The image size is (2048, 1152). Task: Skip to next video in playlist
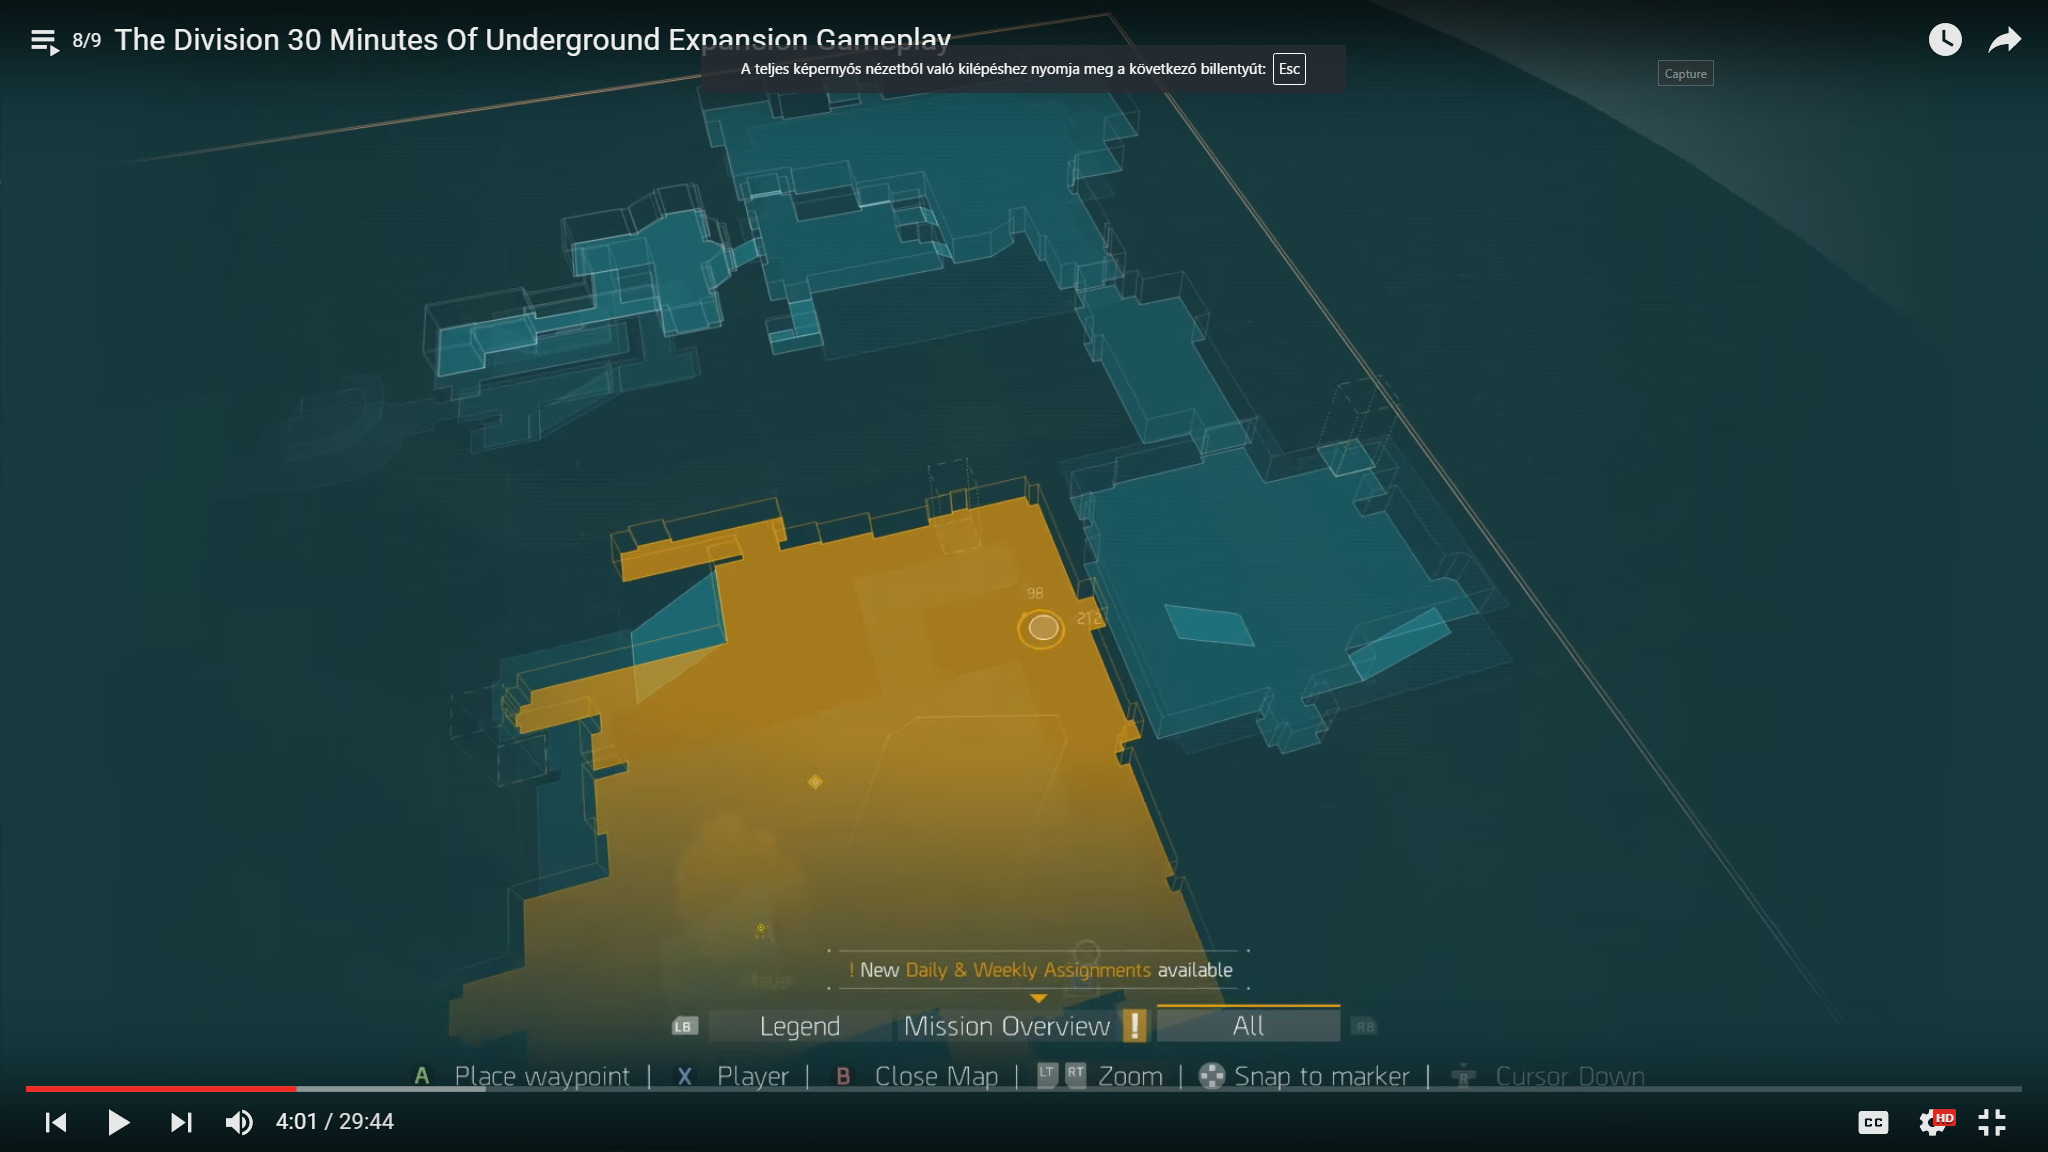180,1122
